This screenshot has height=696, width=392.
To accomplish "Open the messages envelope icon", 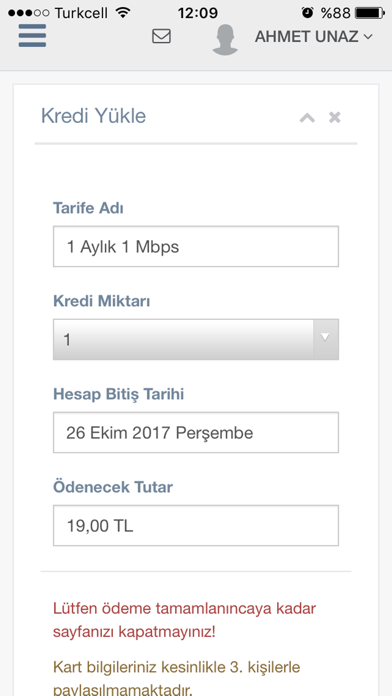I will [161, 36].
